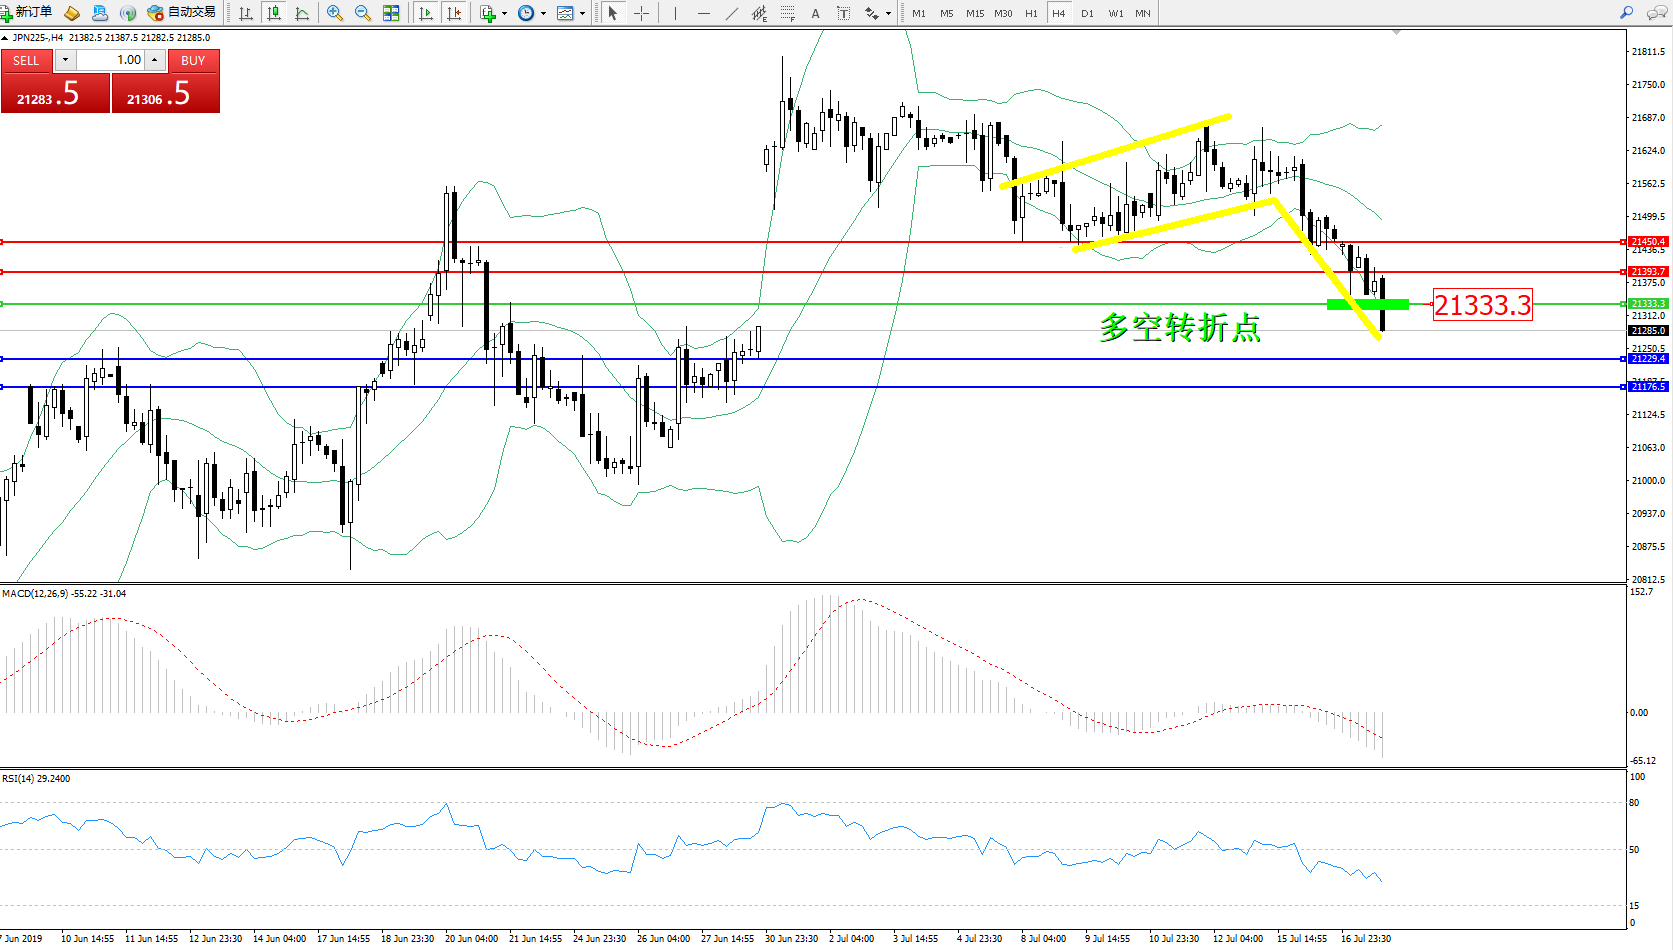The image size is (1673, 950).
Task: Select the horizontal line drawing tool
Action: coord(704,13)
